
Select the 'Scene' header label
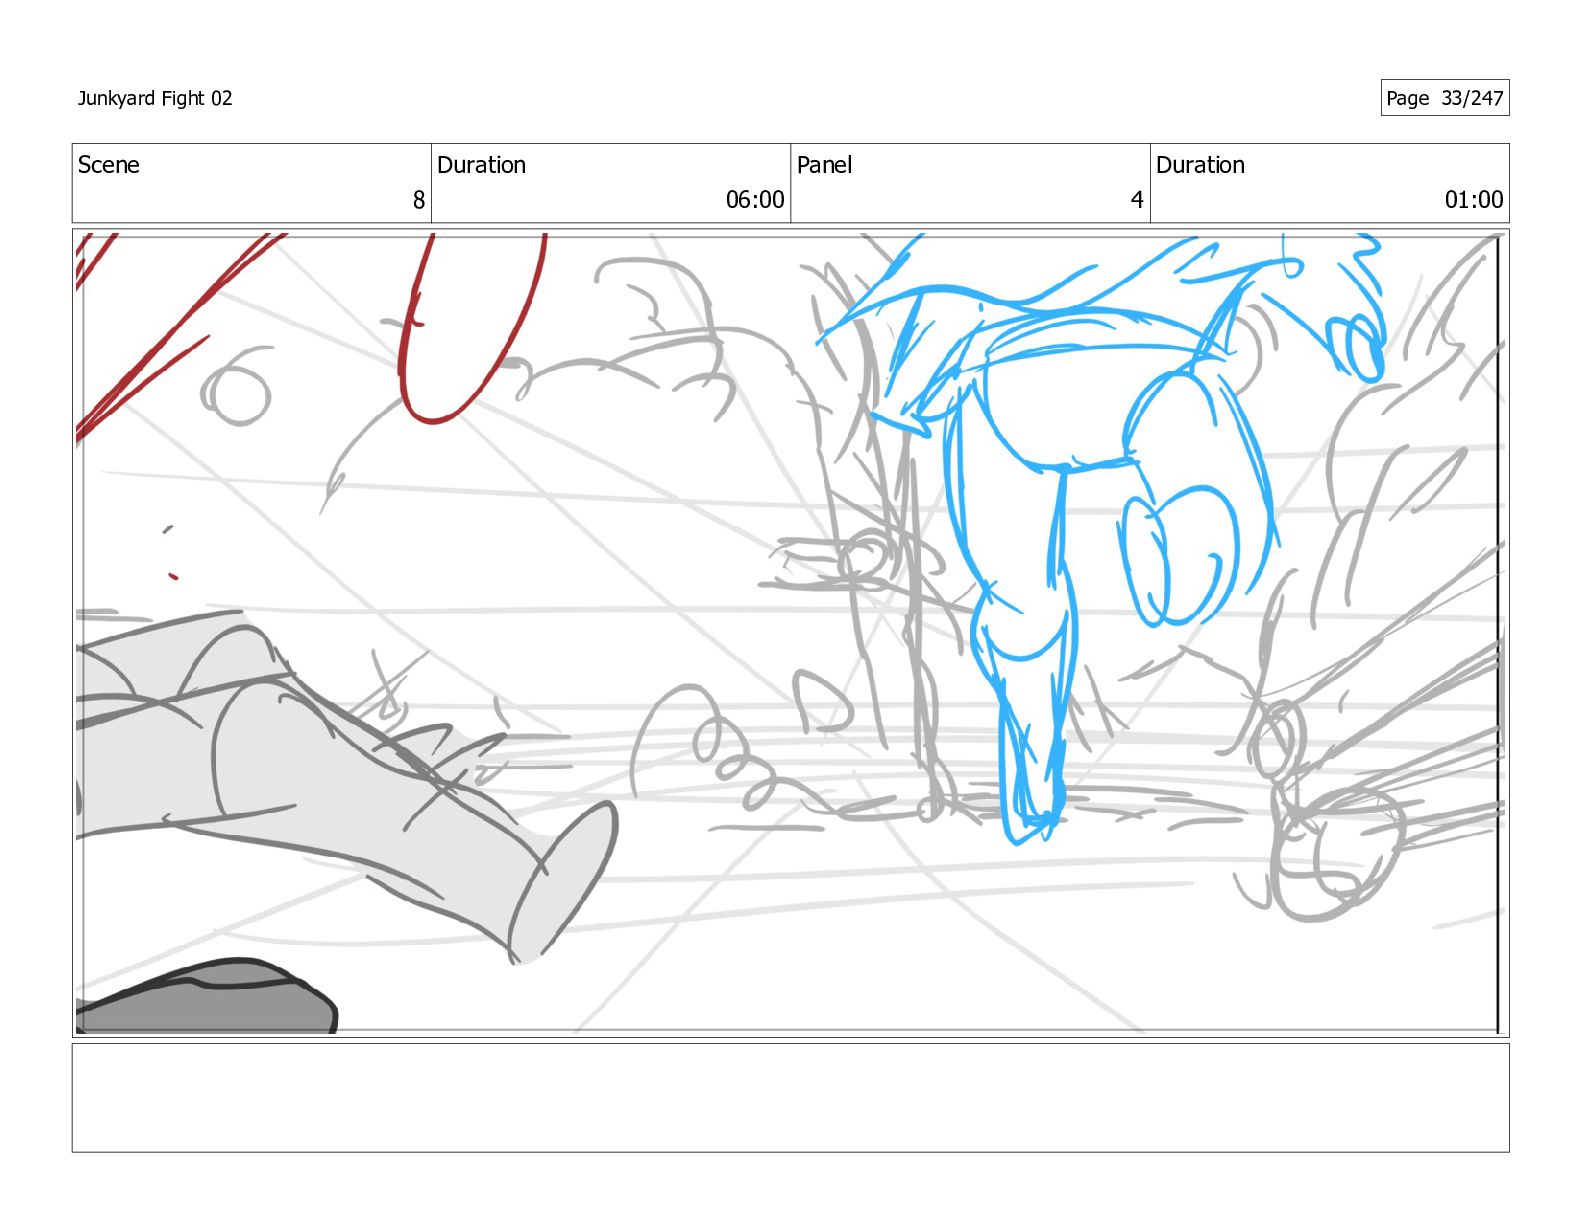coord(109,165)
